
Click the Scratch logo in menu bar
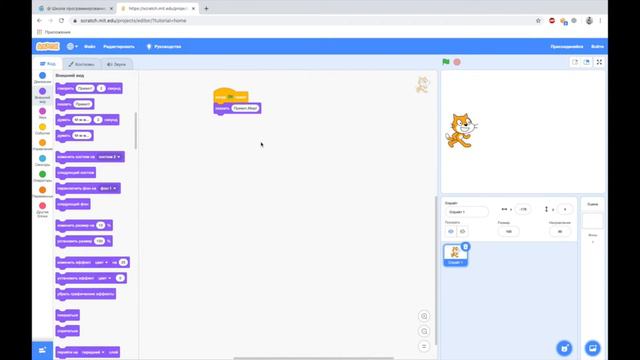tap(48, 47)
